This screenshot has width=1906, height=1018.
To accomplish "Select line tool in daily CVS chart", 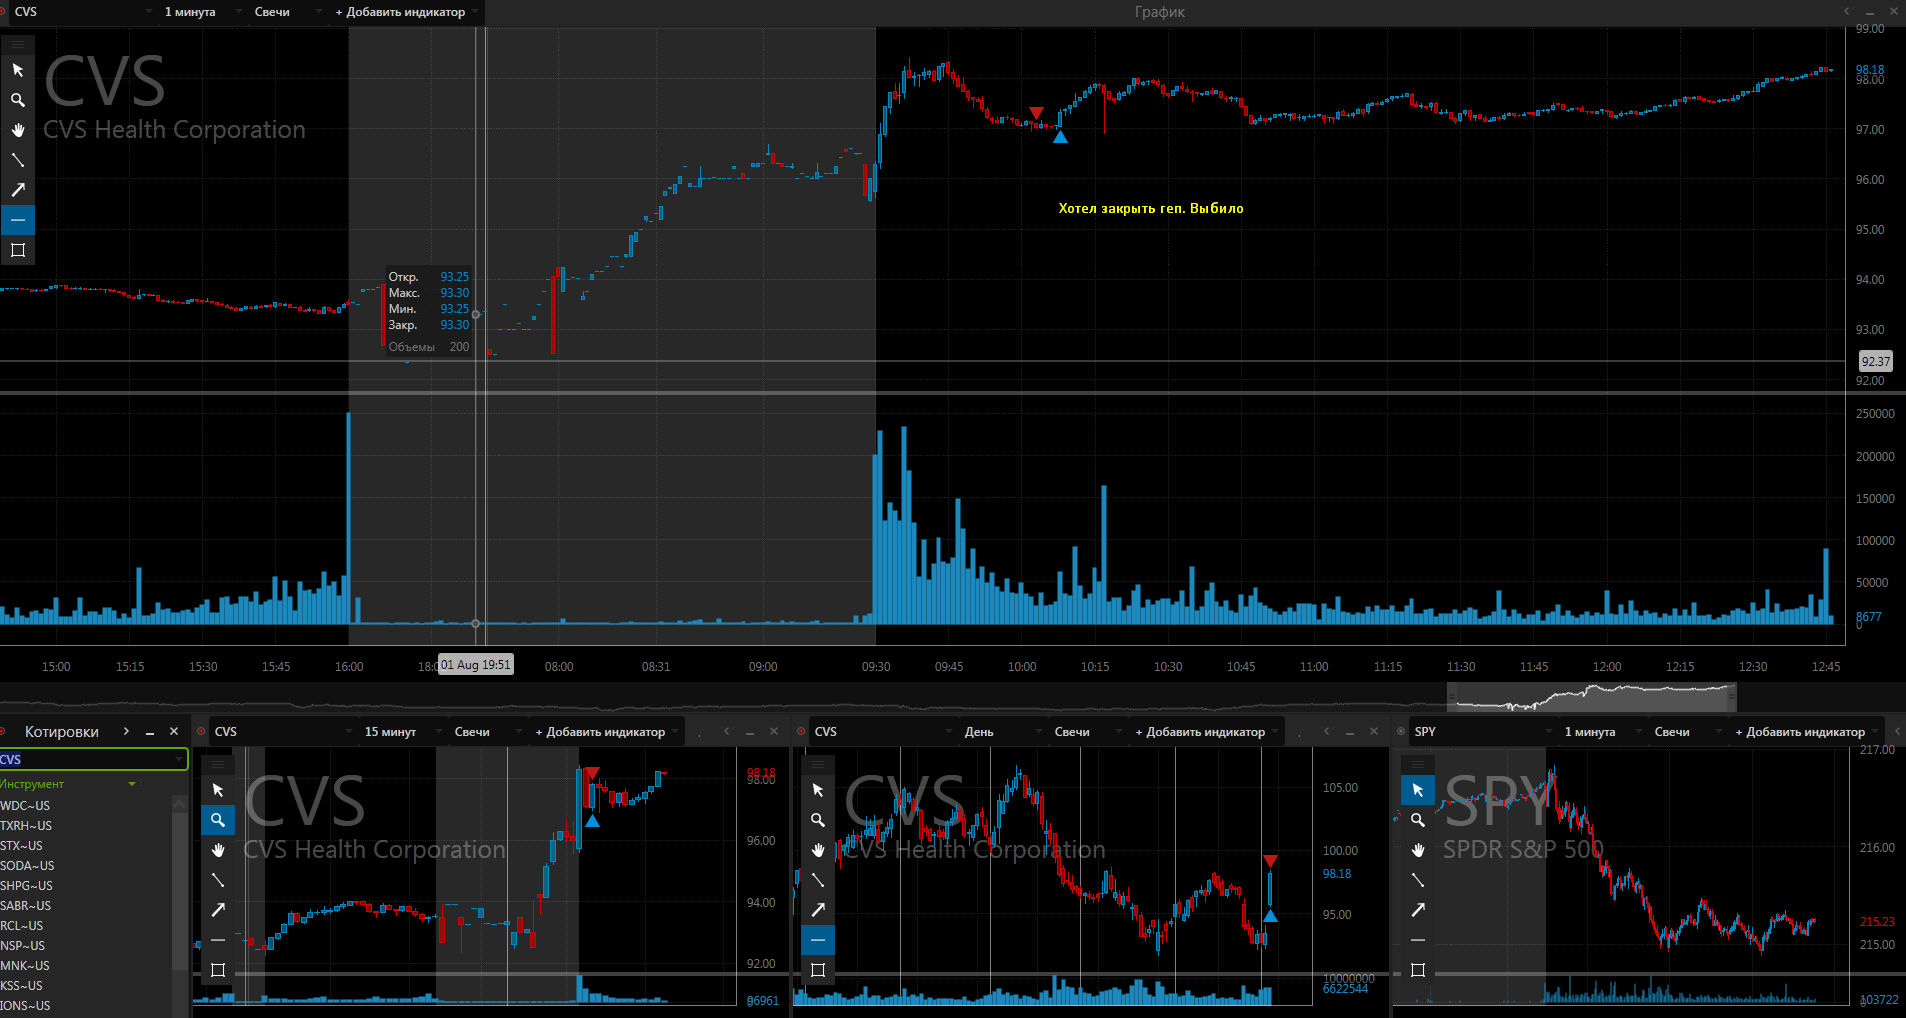I will 818,880.
